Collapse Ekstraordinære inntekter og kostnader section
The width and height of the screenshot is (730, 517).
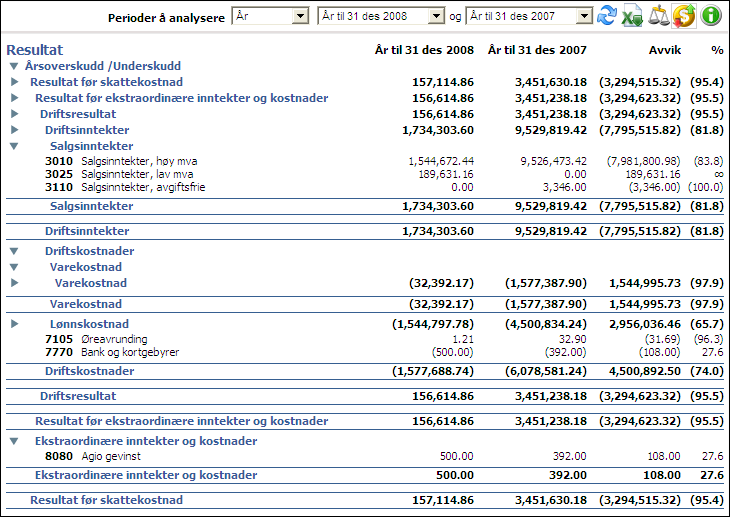(x=14, y=441)
